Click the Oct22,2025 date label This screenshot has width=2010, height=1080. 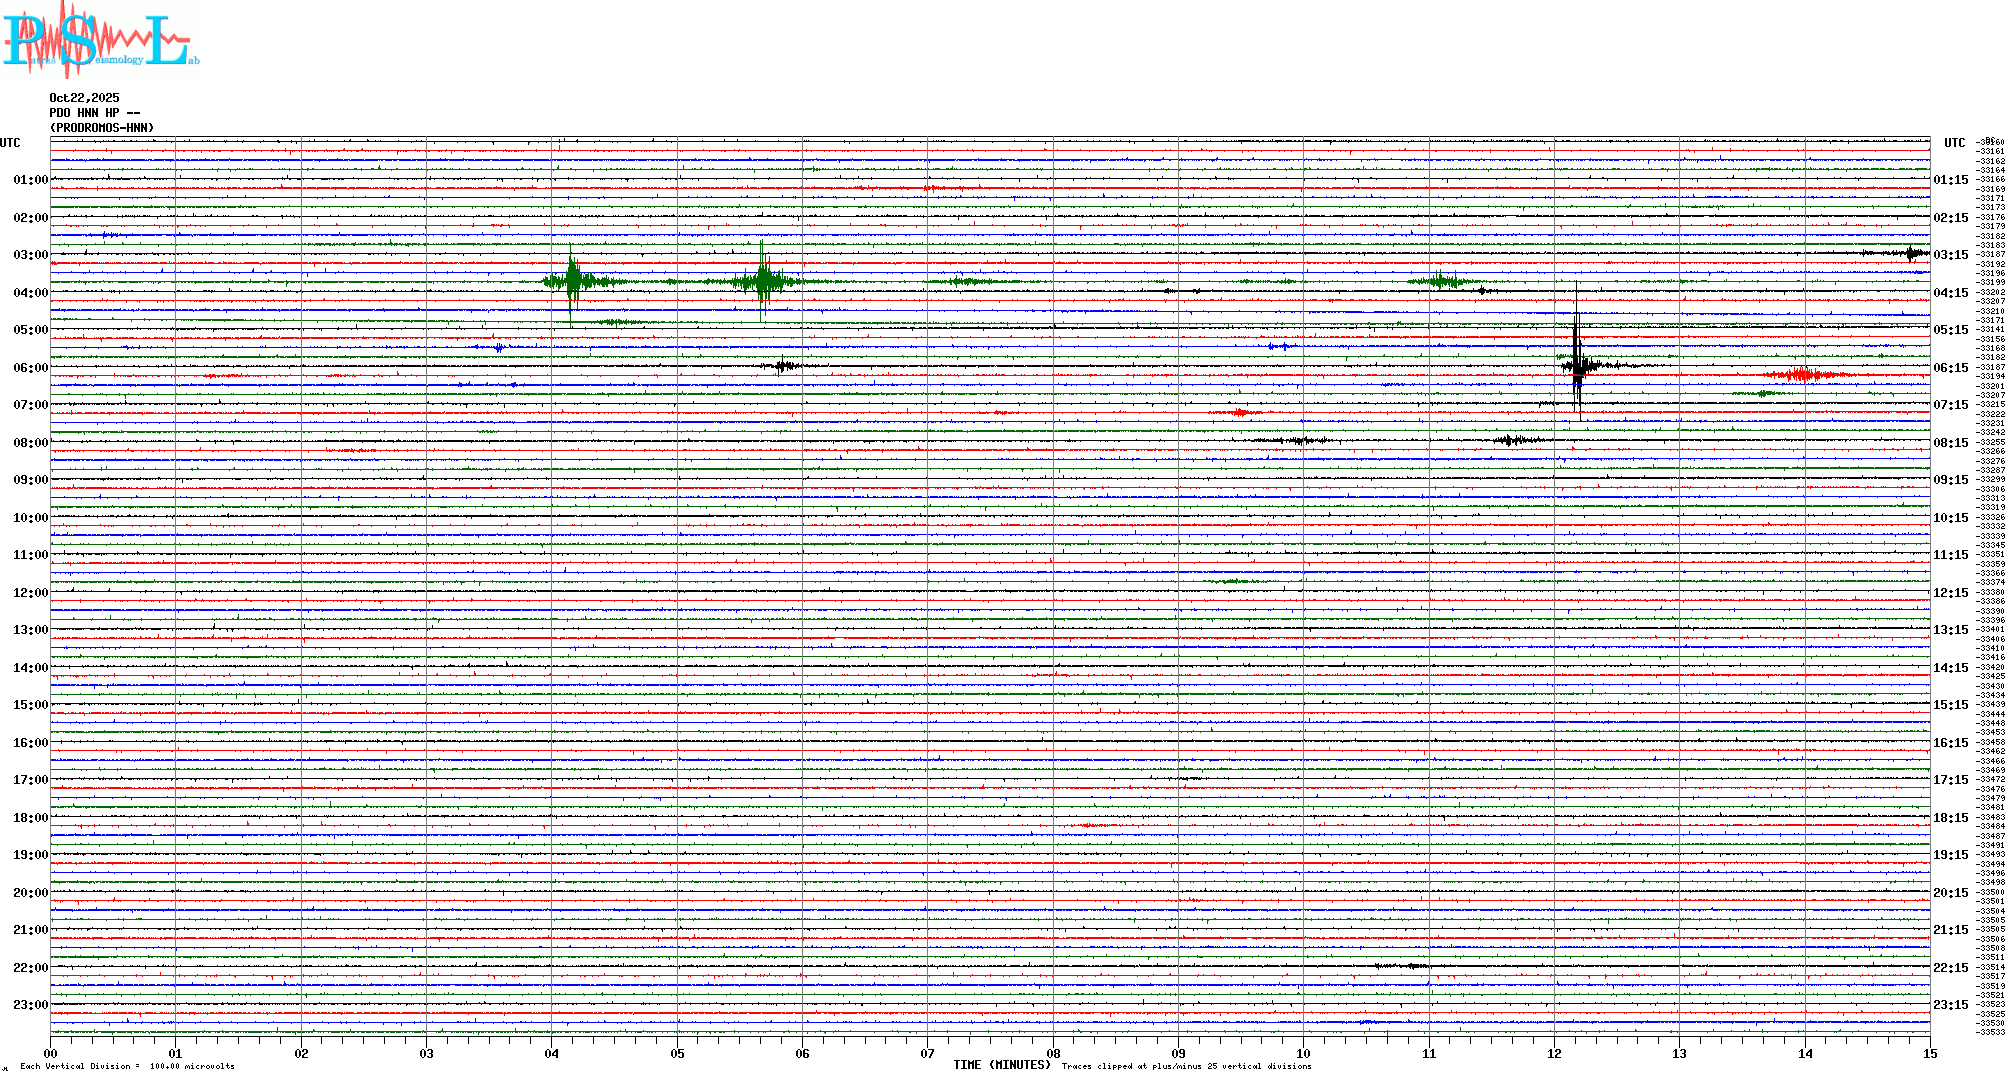pyautogui.click(x=84, y=98)
